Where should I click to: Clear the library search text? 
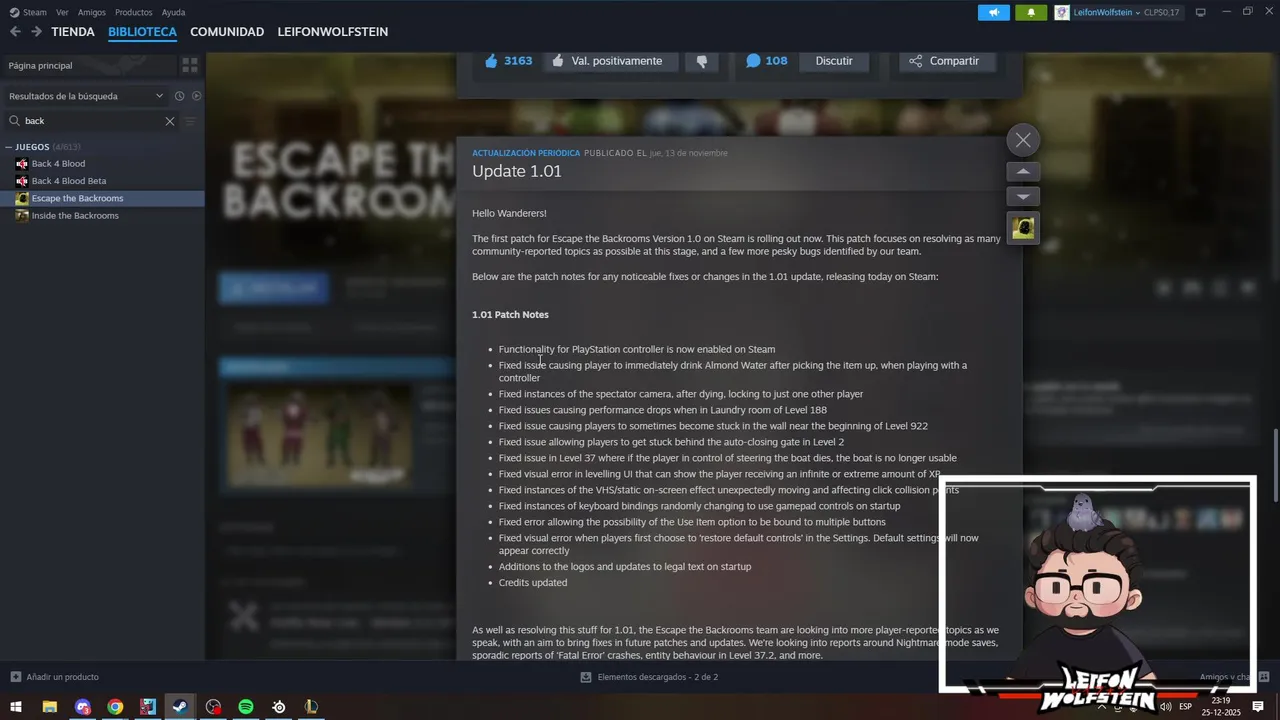(x=169, y=121)
